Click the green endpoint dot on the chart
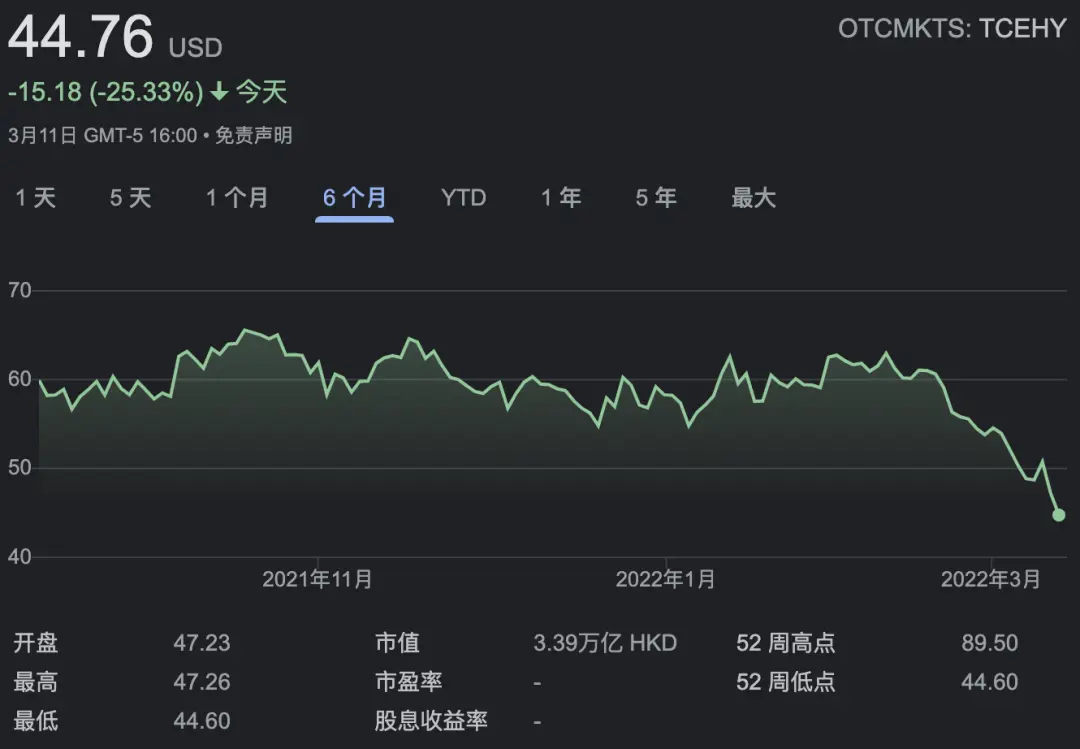 coord(1059,515)
